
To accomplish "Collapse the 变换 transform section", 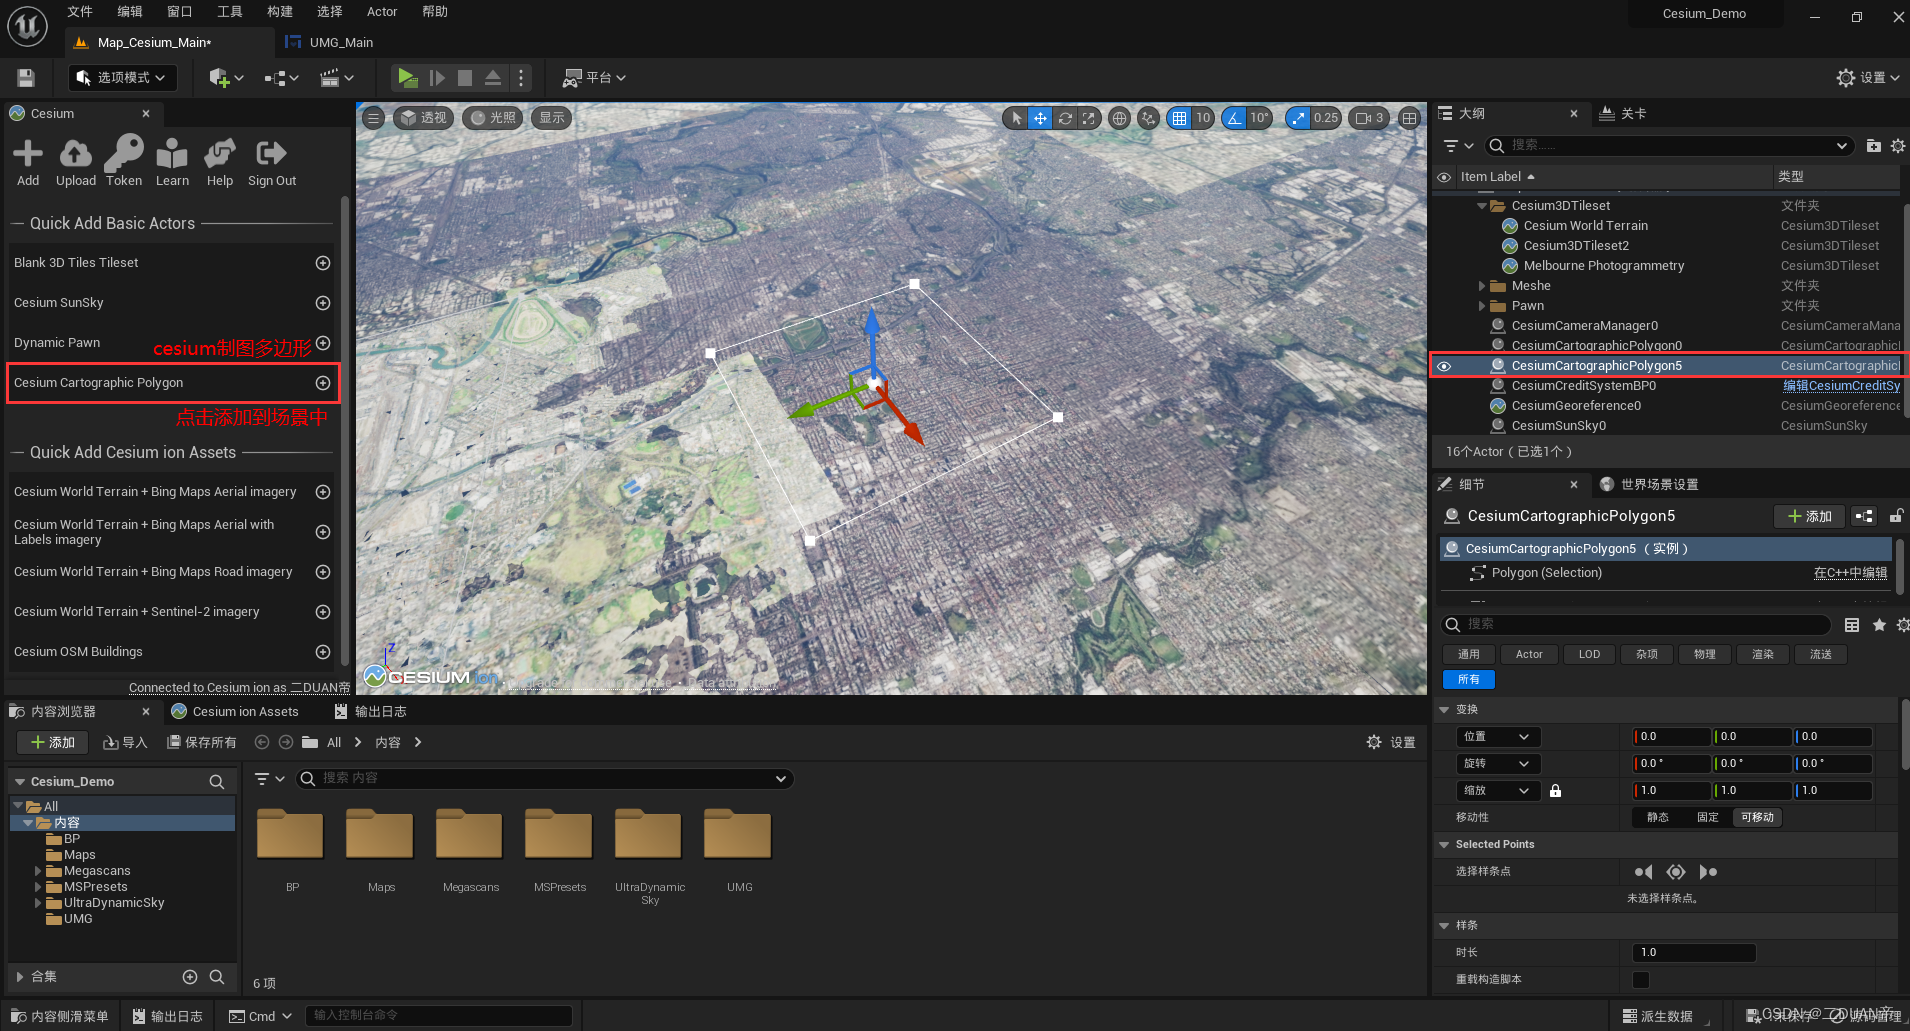I will pyautogui.click(x=1444, y=709).
